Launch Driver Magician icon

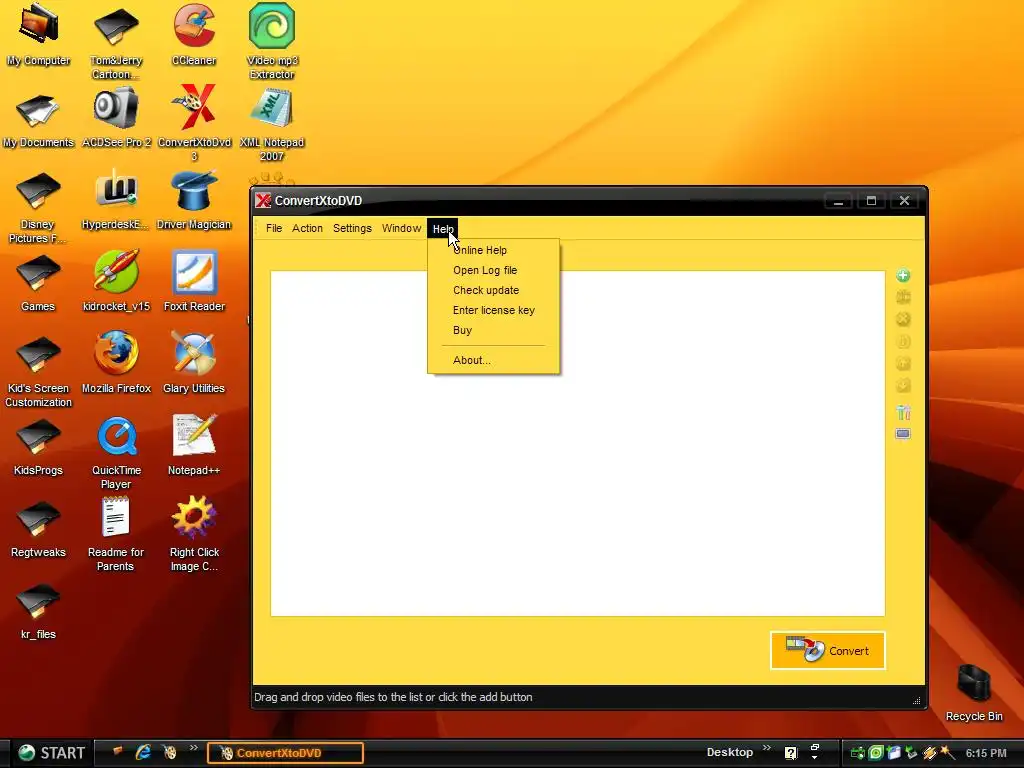point(194,199)
